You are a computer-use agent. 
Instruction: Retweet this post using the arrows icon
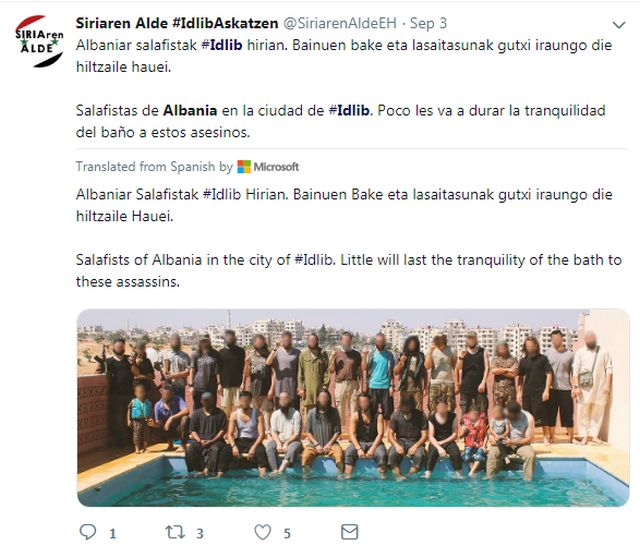tap(174, 532)
